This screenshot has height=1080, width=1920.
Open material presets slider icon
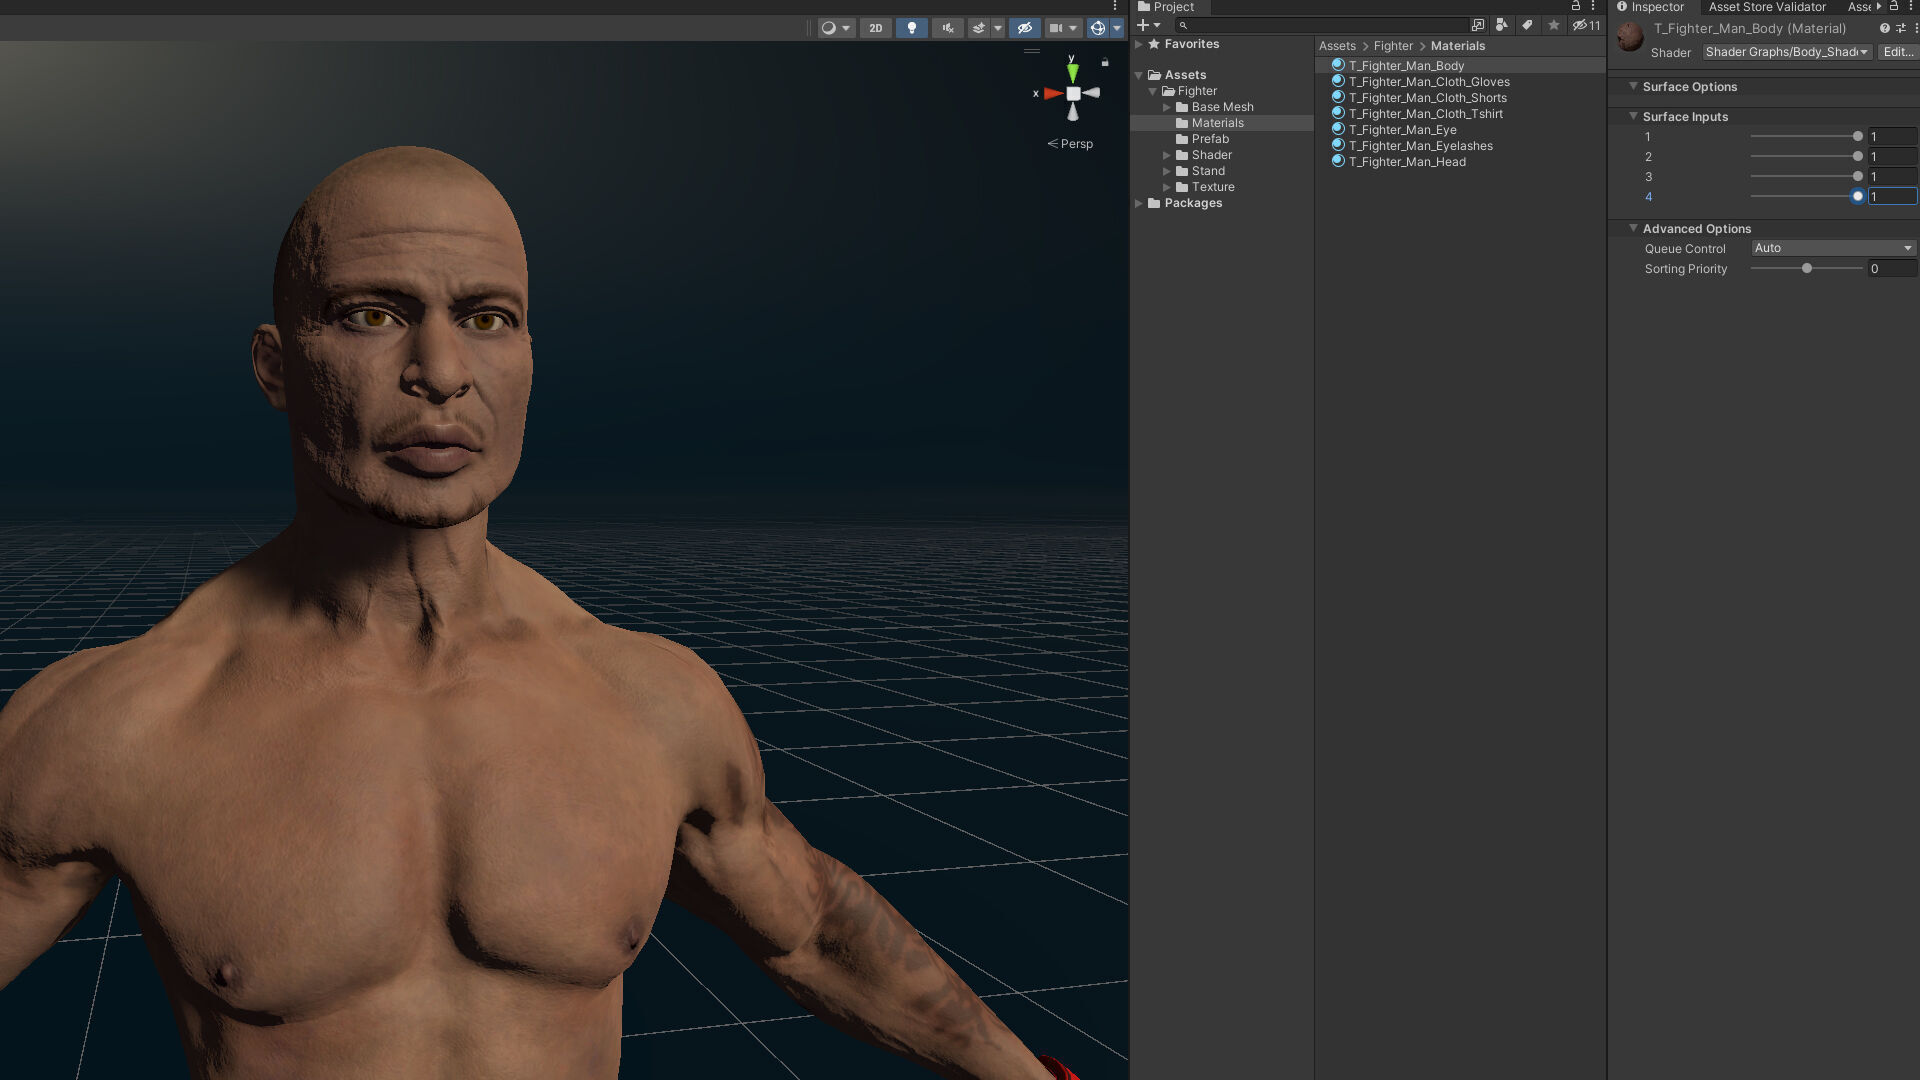(x=1900, y=28)
